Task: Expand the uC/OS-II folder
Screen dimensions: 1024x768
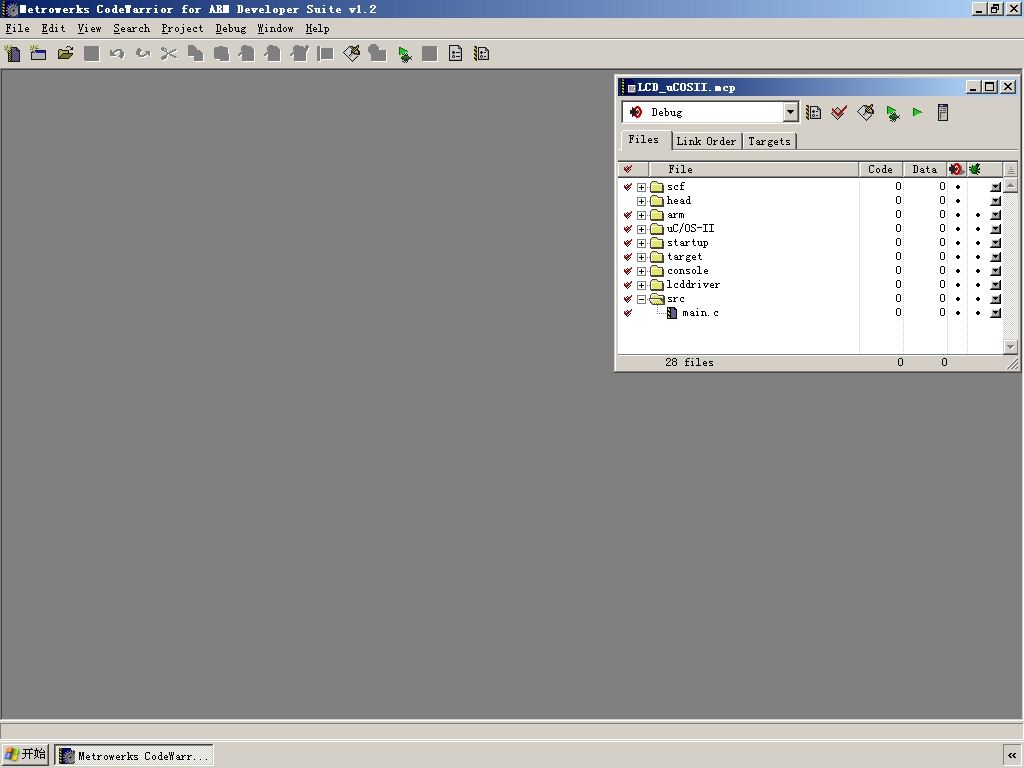Action: coord(641,229)
